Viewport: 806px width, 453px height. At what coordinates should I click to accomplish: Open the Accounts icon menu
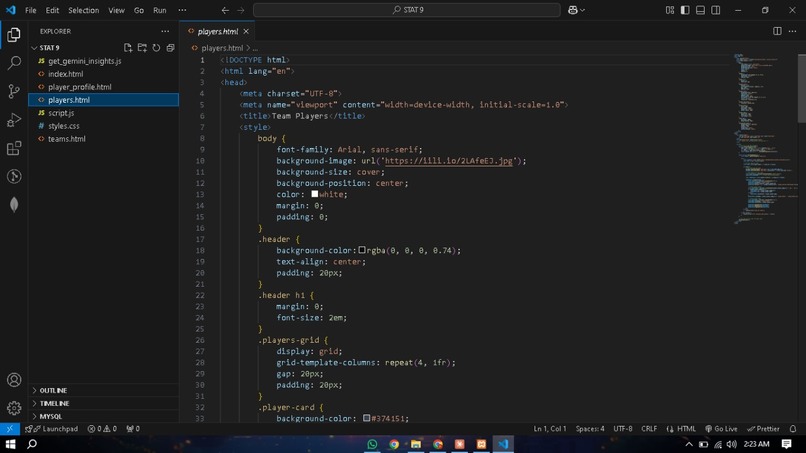14,380
